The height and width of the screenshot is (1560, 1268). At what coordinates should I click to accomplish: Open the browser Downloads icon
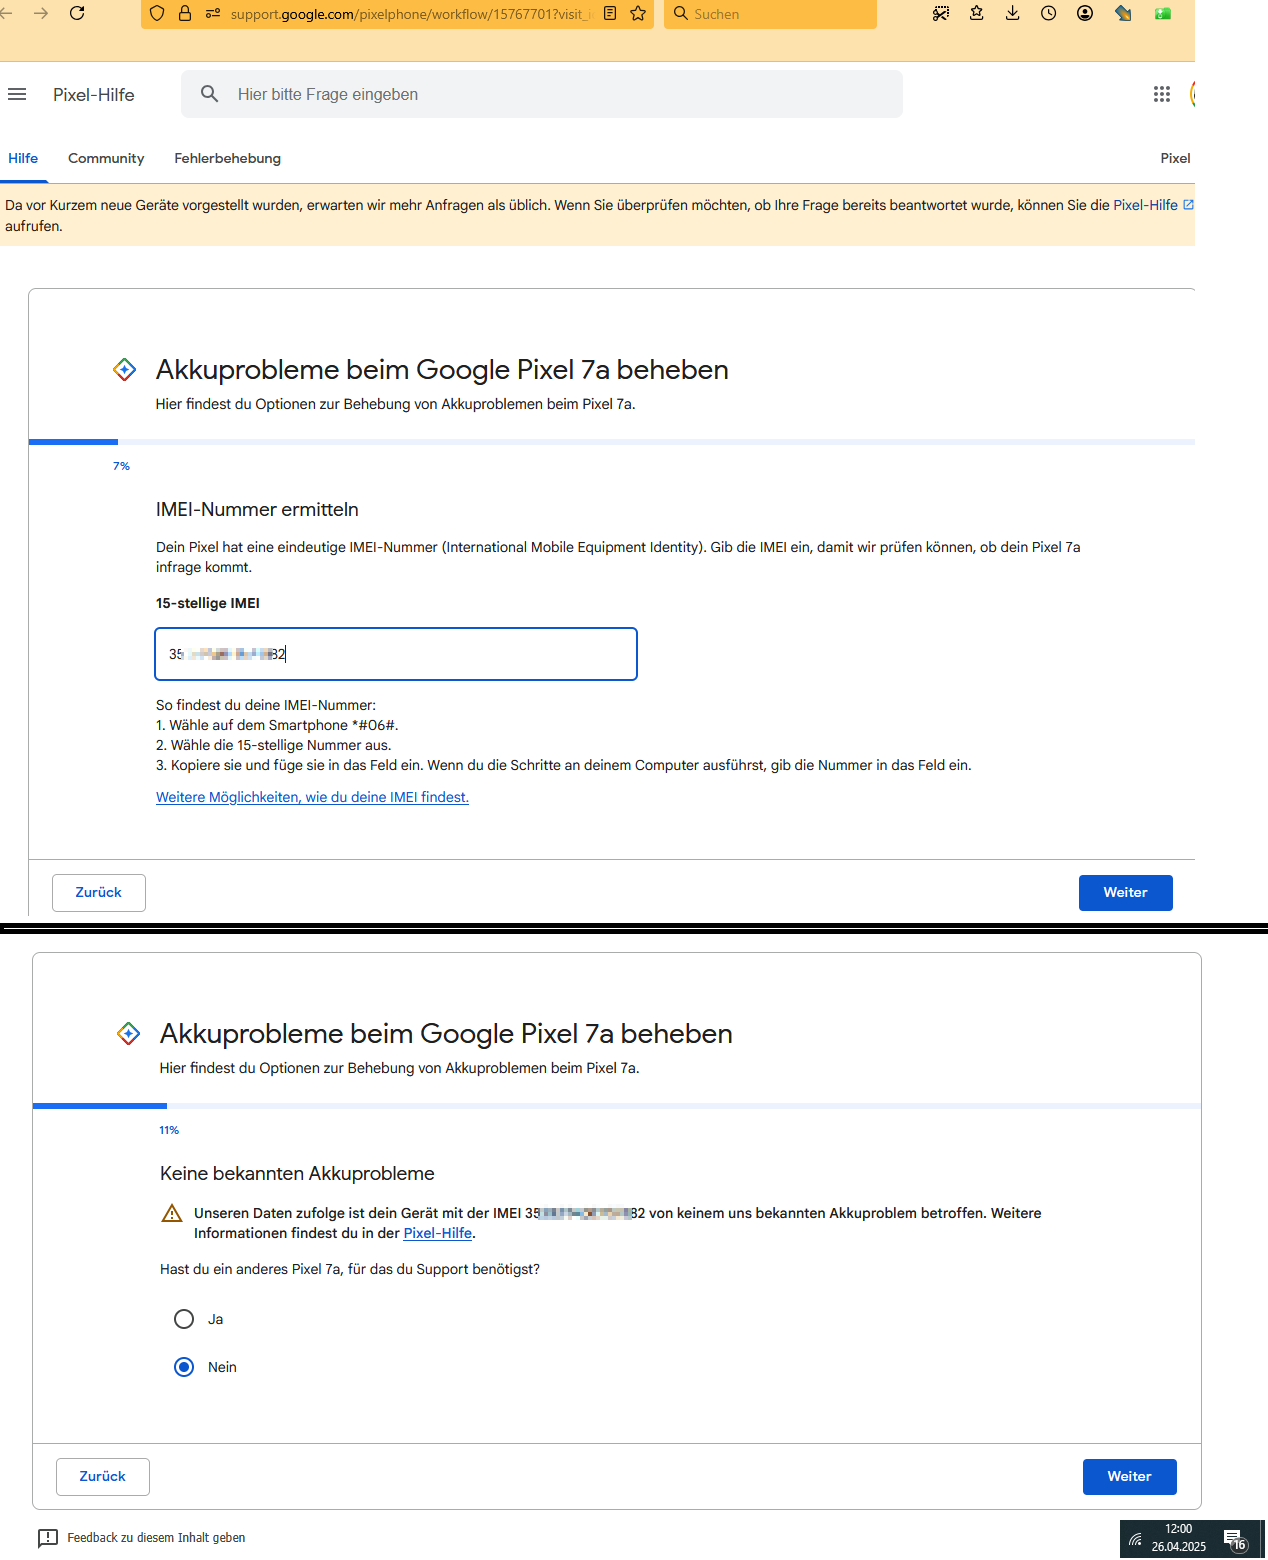coord(1012,13)
